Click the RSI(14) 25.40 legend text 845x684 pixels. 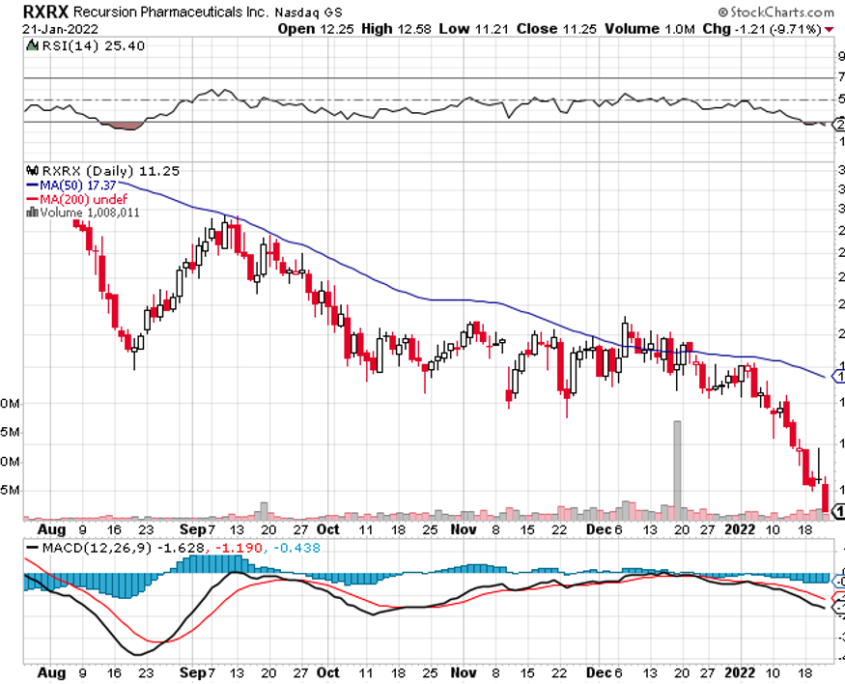click(93, 46)
